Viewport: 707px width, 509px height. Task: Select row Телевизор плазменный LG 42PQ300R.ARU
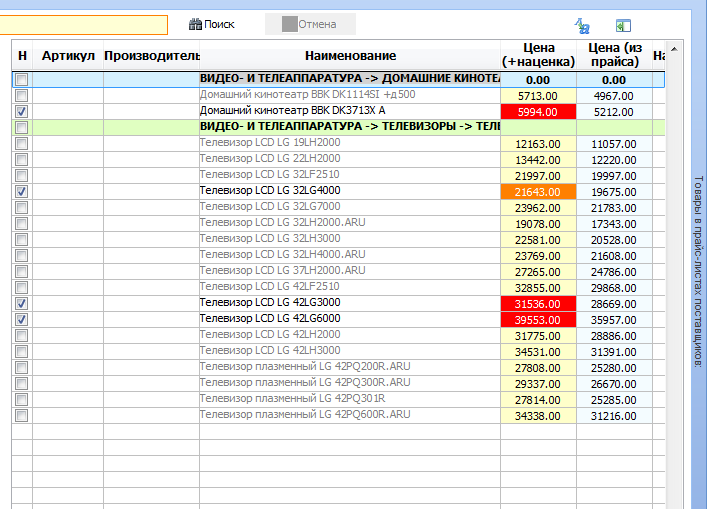point(338,384)
